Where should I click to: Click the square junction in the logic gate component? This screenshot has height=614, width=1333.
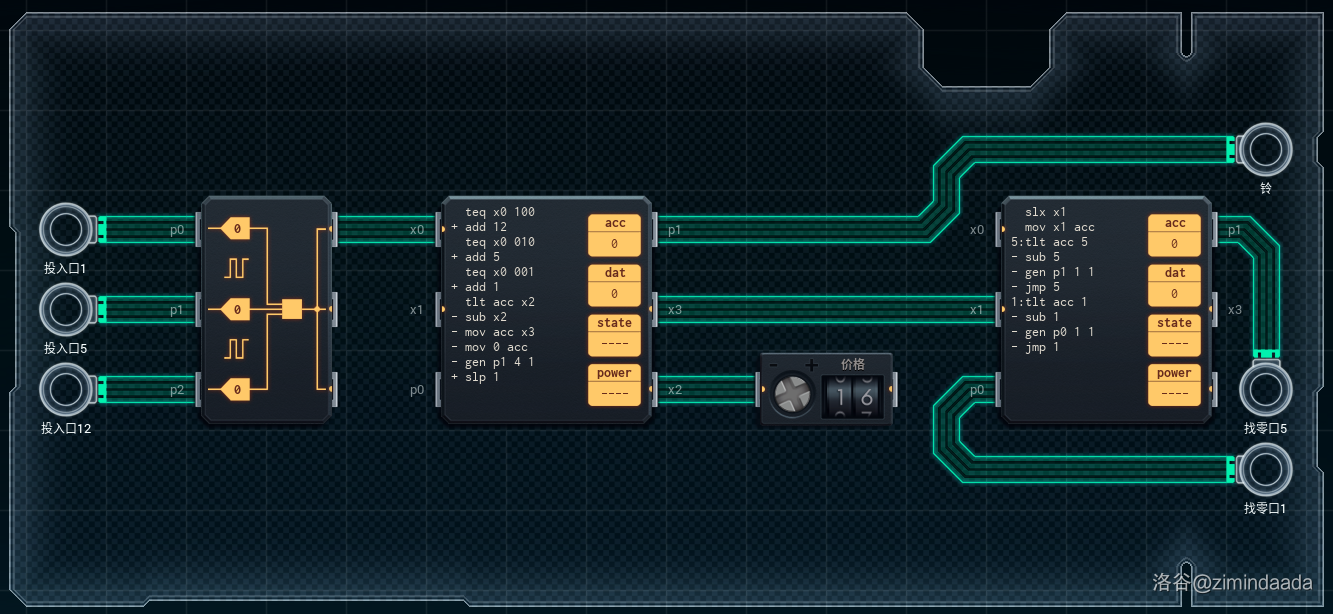[x=292, y=309]
